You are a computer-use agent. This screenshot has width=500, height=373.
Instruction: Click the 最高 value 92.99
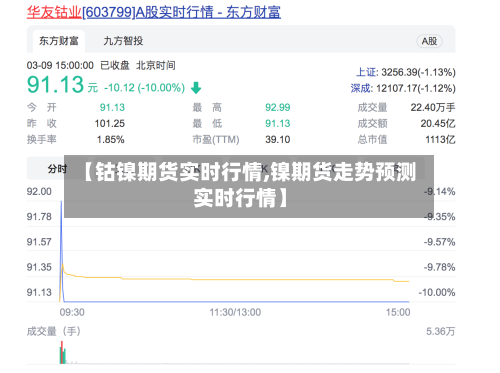pyautogui.click(x=278, y=107)
